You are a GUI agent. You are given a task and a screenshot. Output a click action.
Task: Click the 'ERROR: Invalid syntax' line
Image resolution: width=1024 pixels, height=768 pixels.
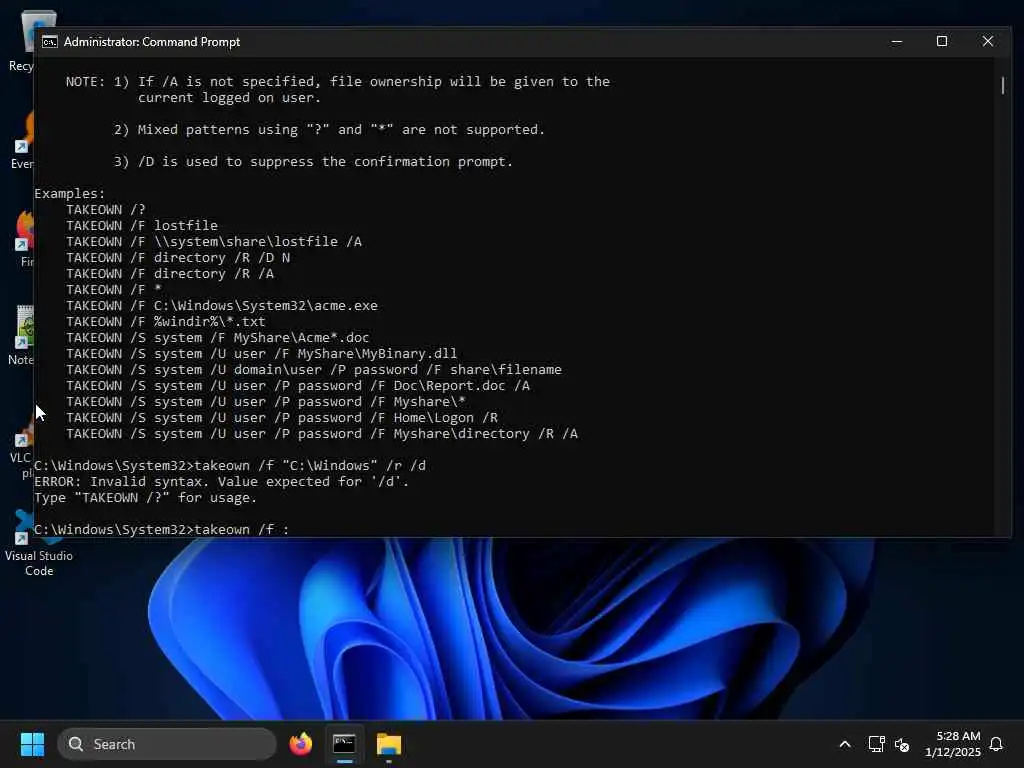point(221,482)
